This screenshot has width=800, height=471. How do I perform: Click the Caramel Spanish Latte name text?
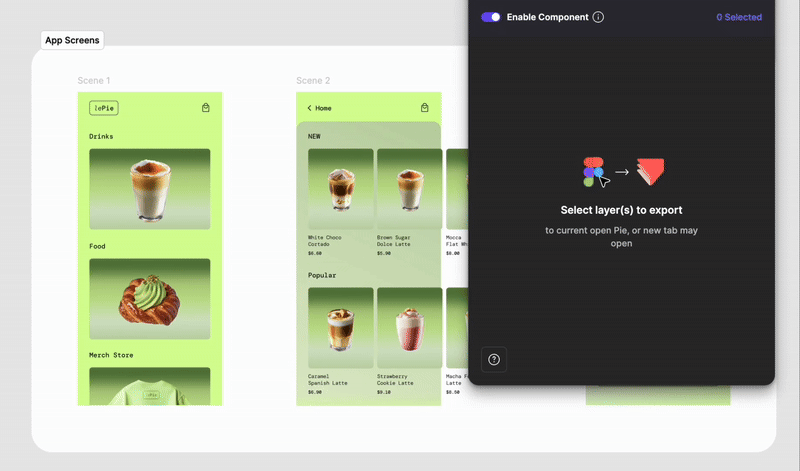(328, 380)
